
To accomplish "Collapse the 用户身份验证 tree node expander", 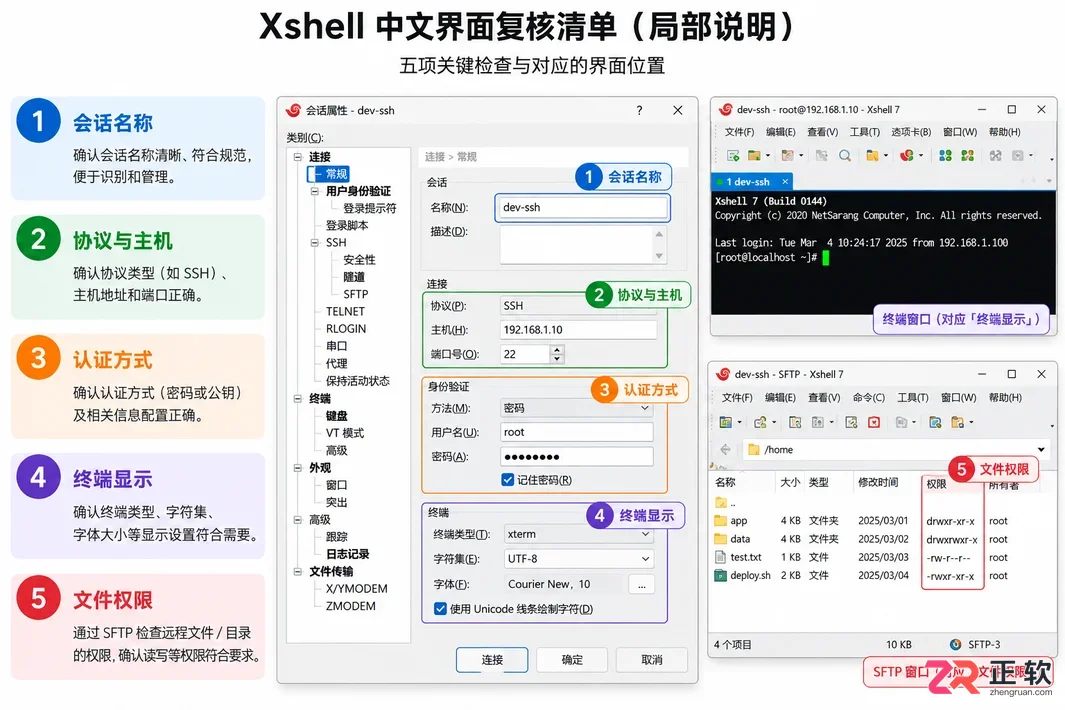I will point(314,191).
